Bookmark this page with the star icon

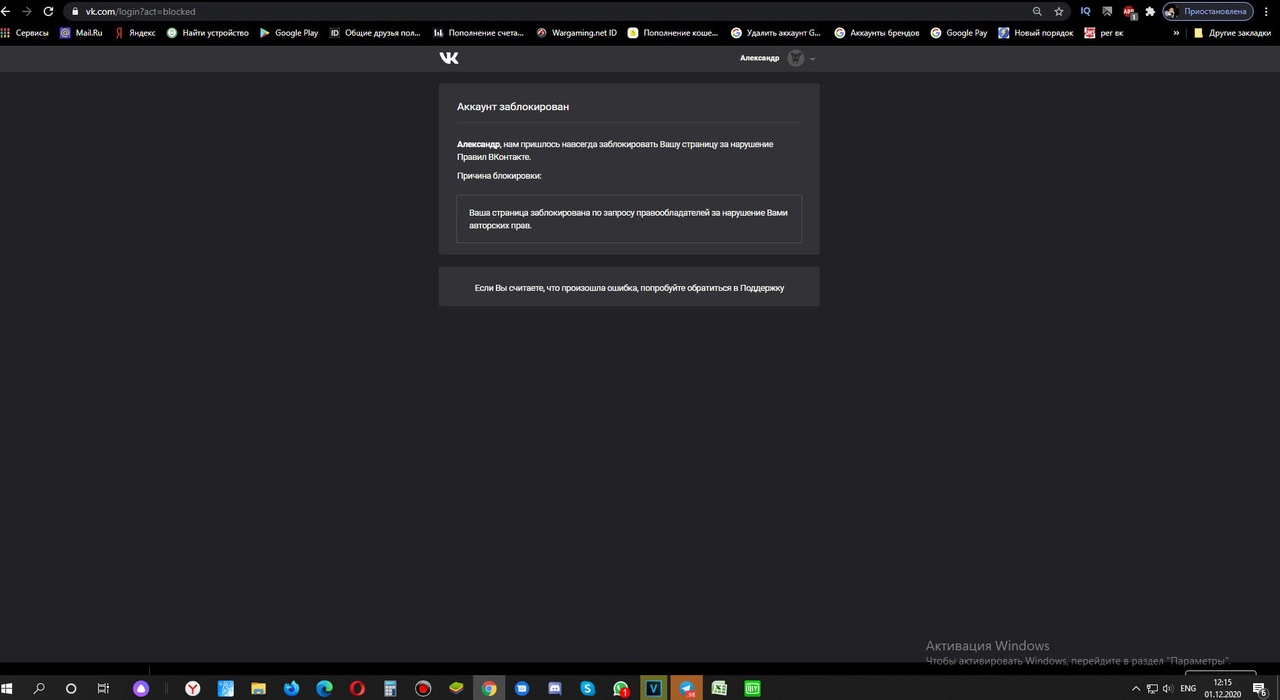coord(1059,11)
